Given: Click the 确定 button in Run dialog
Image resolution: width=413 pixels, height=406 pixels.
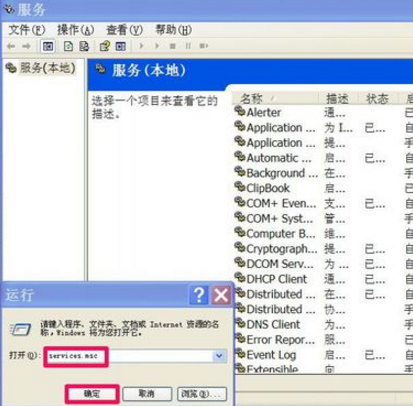Looking at the screenshot, I should (92, 394).
